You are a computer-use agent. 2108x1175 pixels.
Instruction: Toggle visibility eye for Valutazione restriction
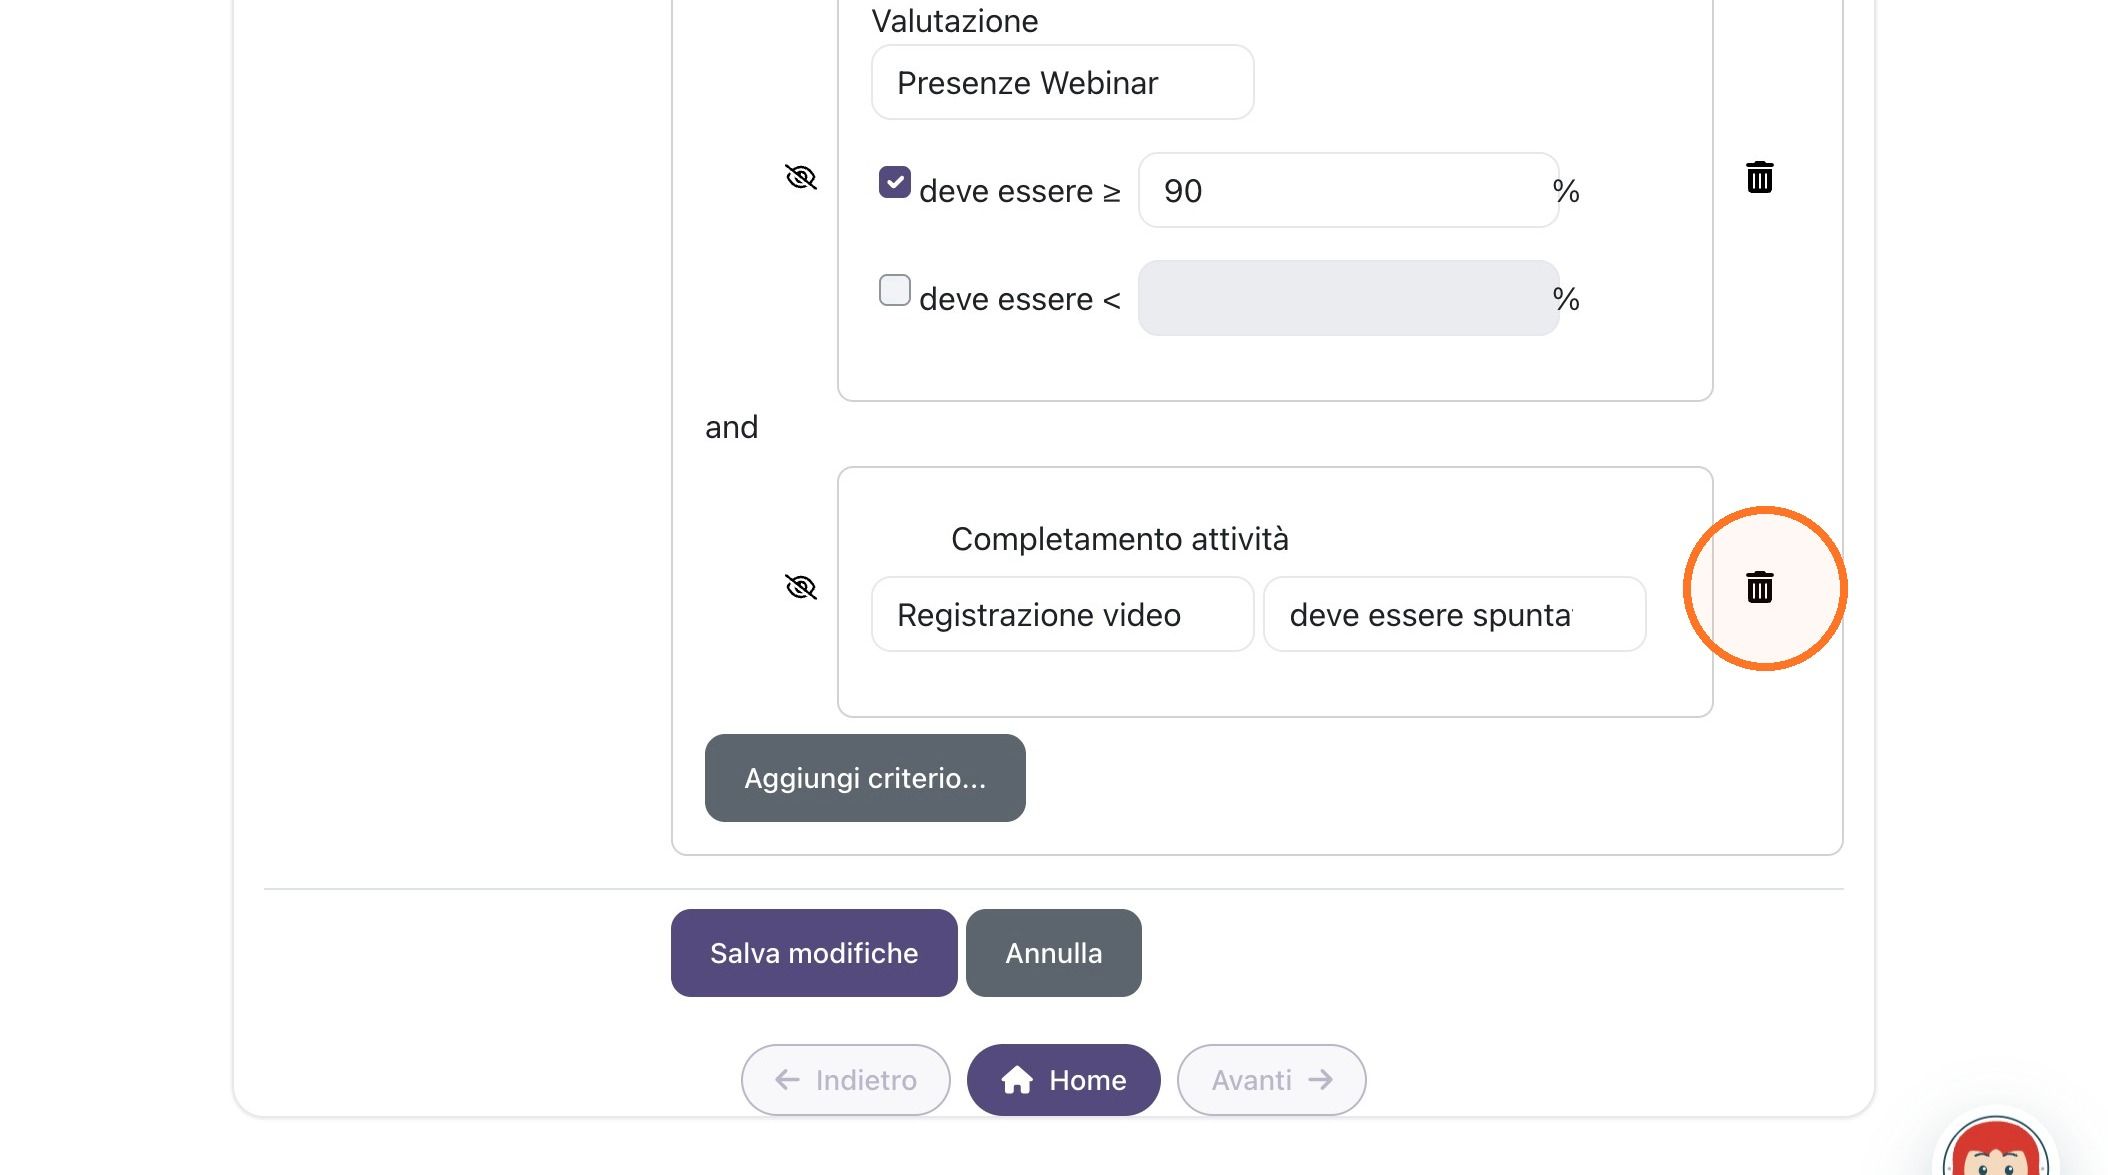tap(801, 177)
